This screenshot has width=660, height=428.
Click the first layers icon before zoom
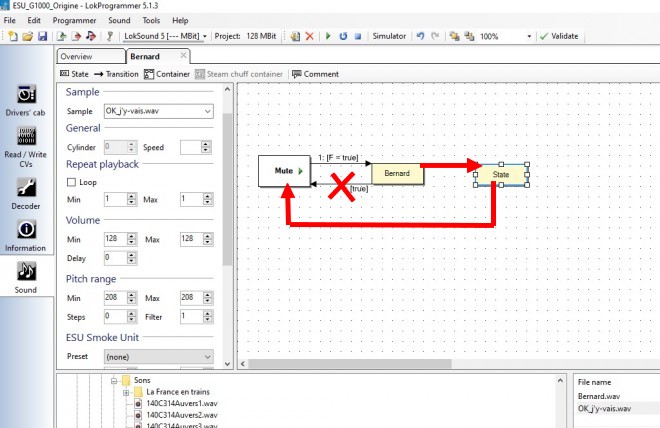[x=454, y=36]
